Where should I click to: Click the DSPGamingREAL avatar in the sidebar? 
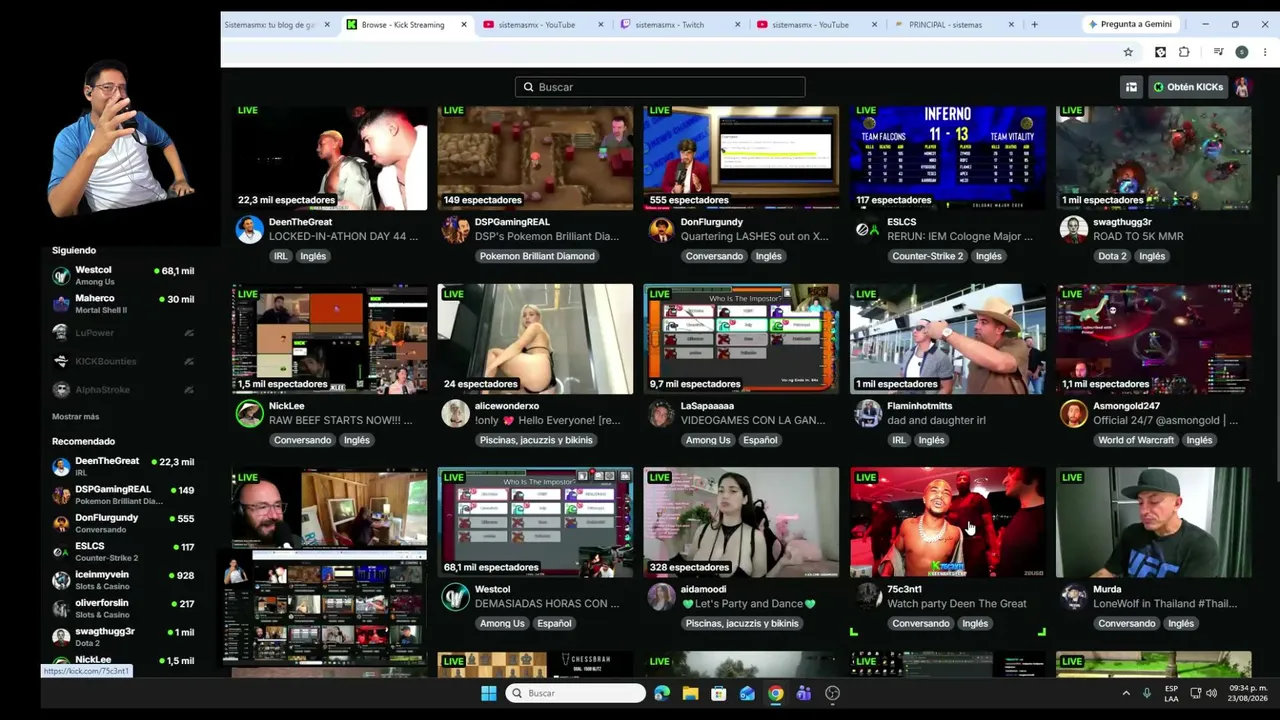tap(61, 495)
